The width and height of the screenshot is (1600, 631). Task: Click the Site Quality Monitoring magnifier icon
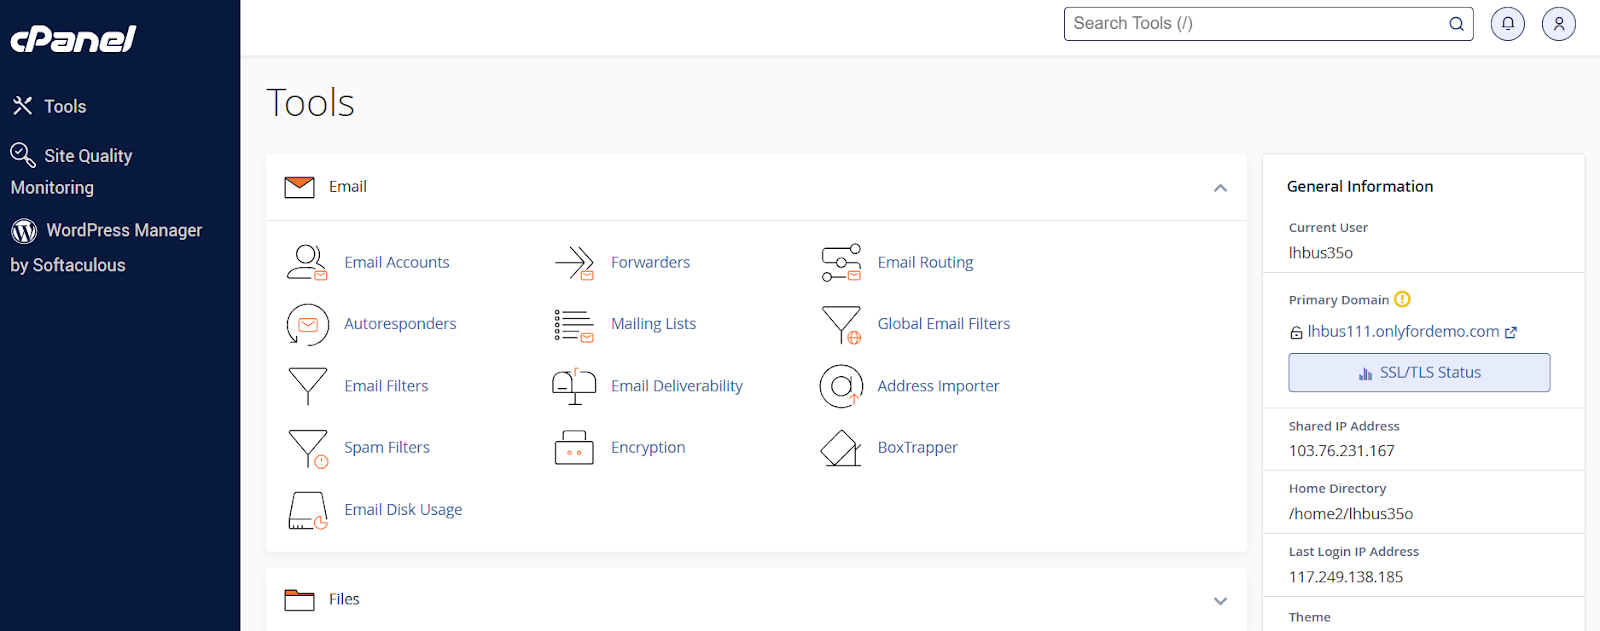pos(23,154)
